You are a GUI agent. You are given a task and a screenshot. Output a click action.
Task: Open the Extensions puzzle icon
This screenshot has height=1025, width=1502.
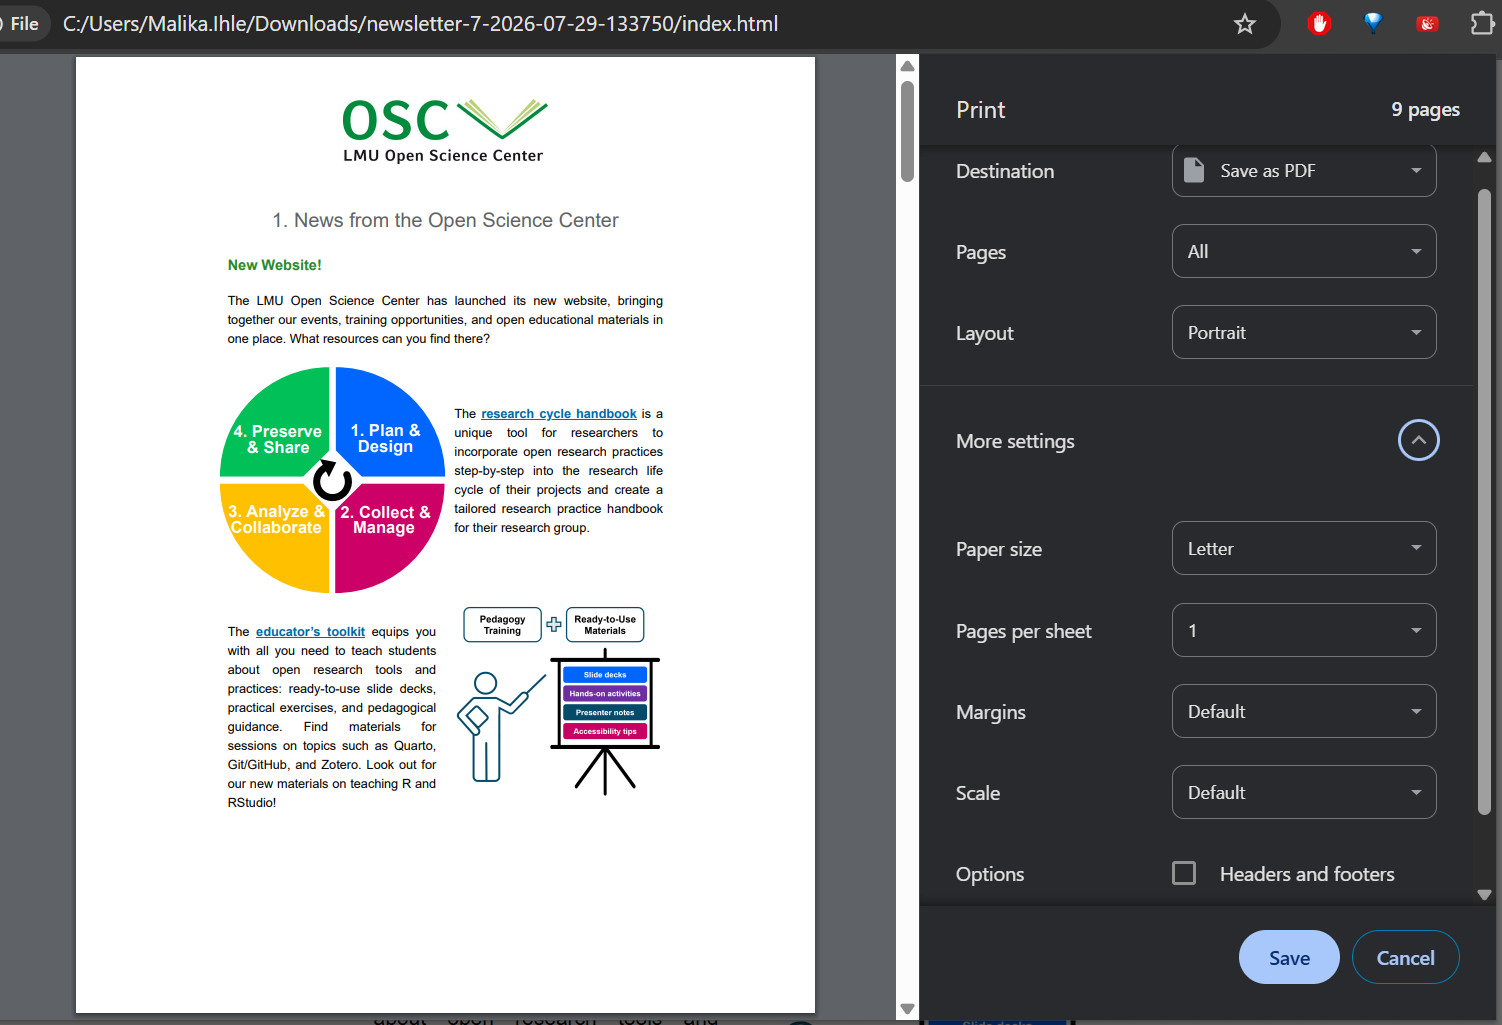pyautogui.click(x=1482, y=23)
